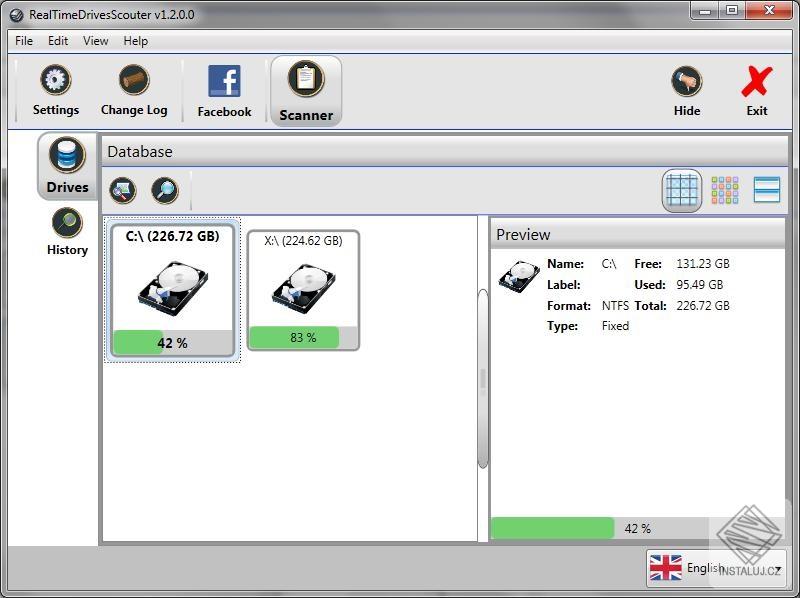Switch to small tiles view mode

[724, 189]
